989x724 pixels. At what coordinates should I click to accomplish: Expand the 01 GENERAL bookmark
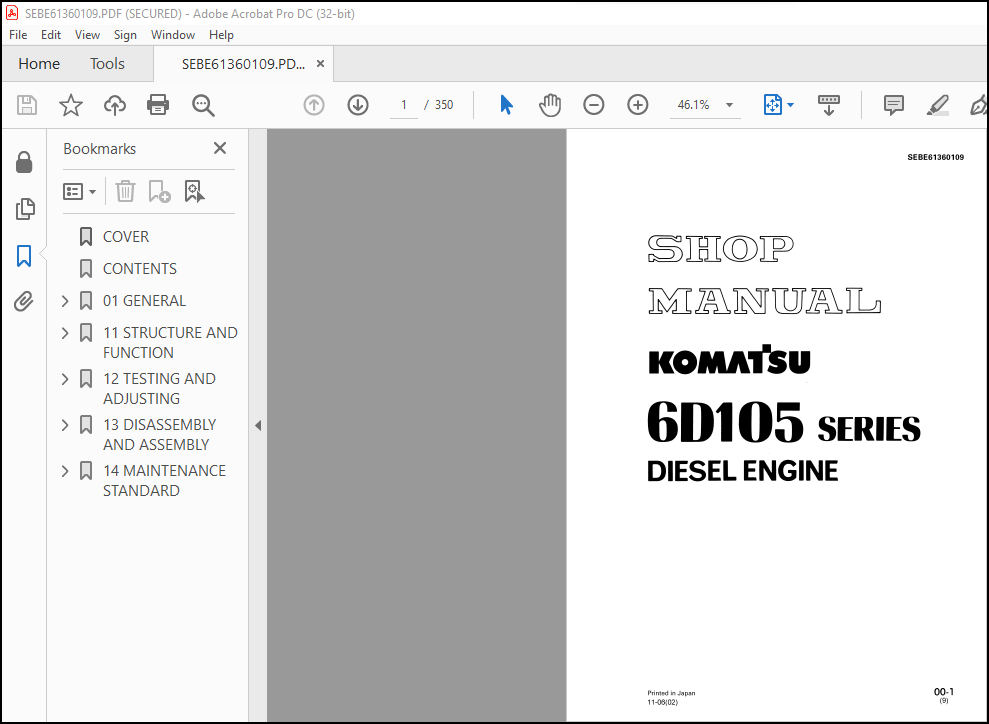click(65, 301)
